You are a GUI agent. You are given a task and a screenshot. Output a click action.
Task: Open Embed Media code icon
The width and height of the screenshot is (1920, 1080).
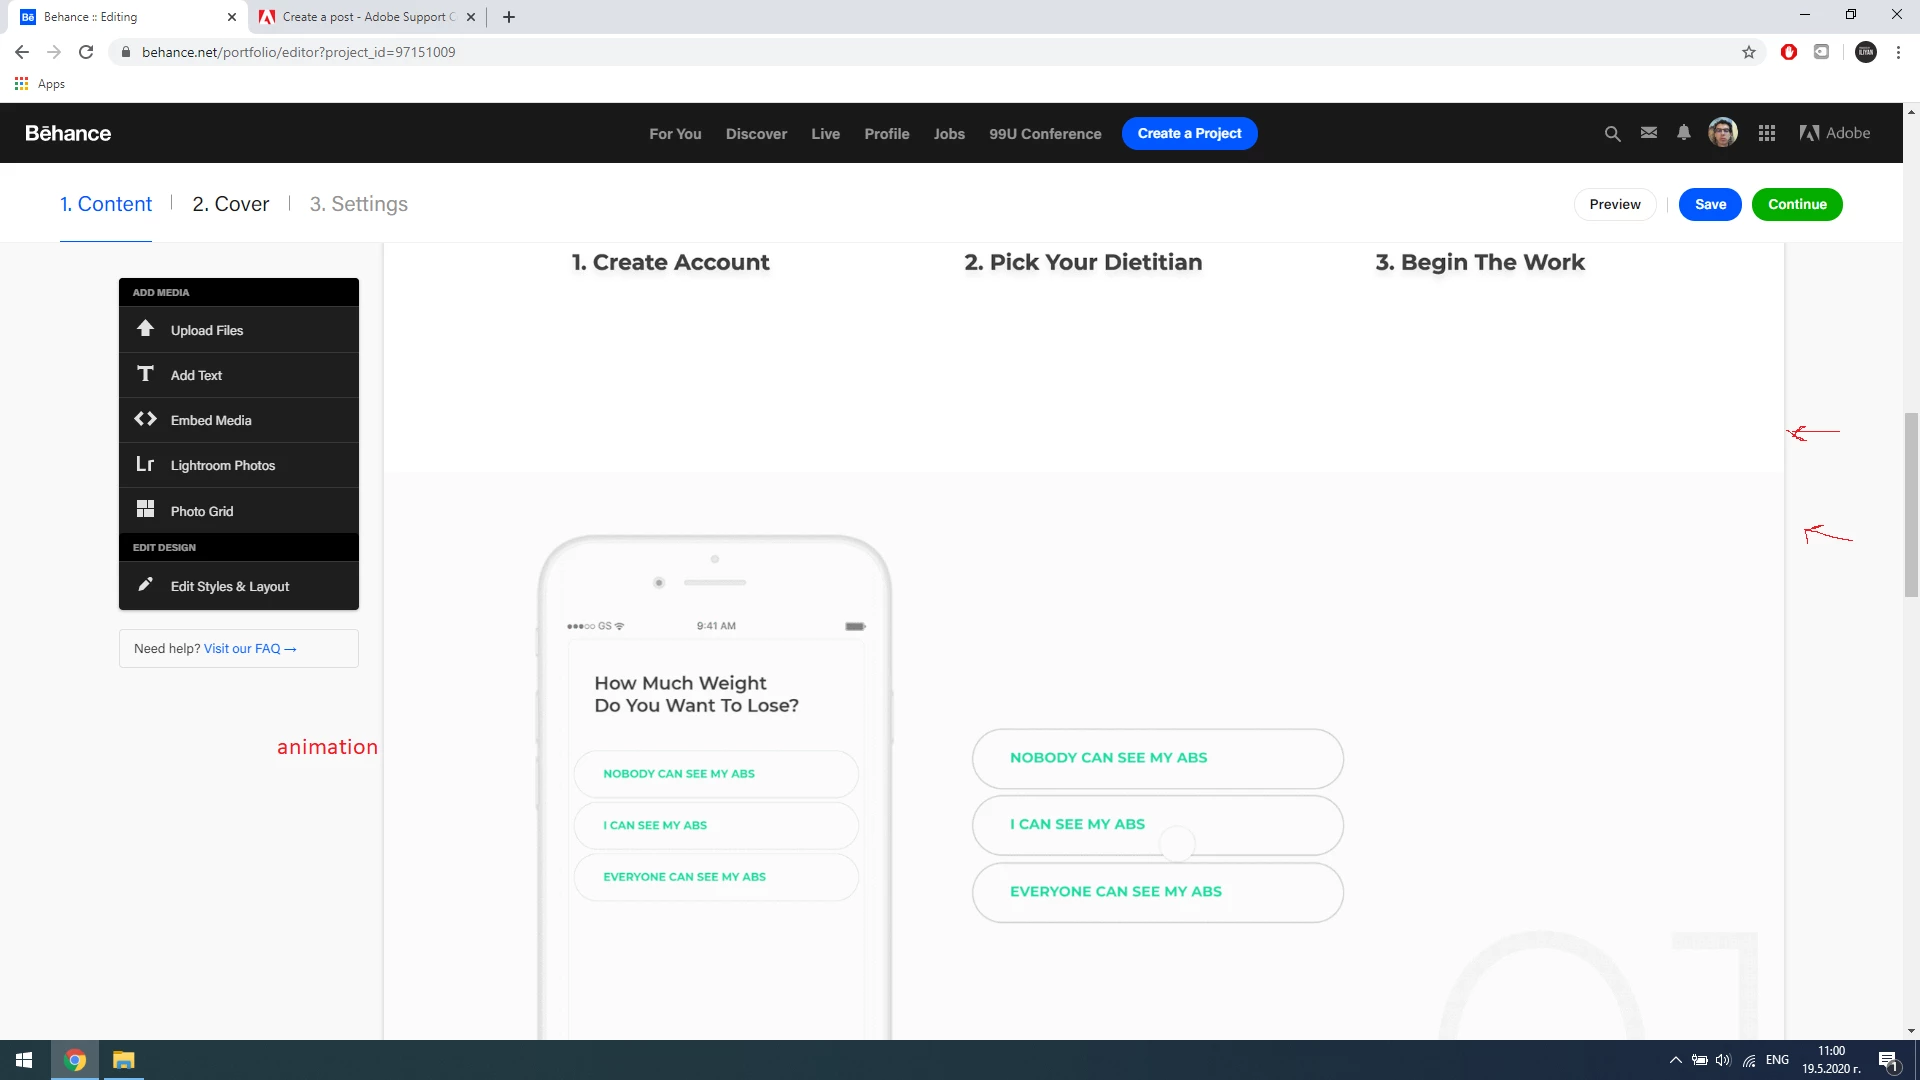coord(146,419)
